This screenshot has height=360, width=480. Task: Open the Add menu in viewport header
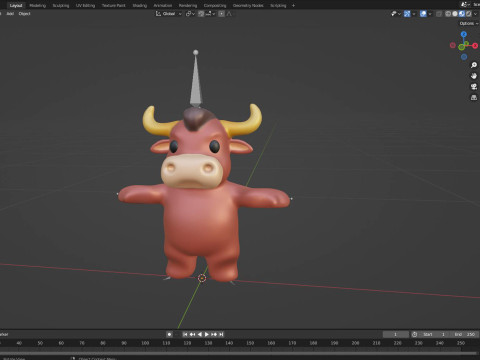(x=10, y=14)
